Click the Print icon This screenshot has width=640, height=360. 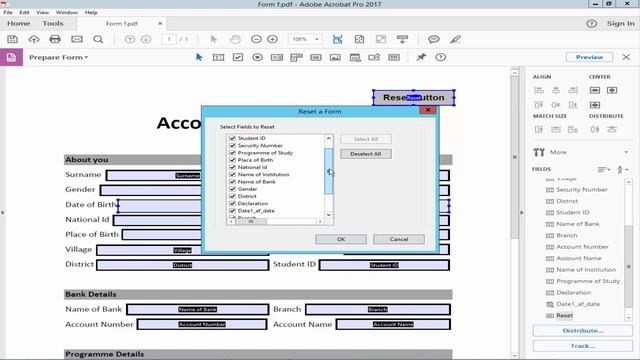tap(55, 39)
